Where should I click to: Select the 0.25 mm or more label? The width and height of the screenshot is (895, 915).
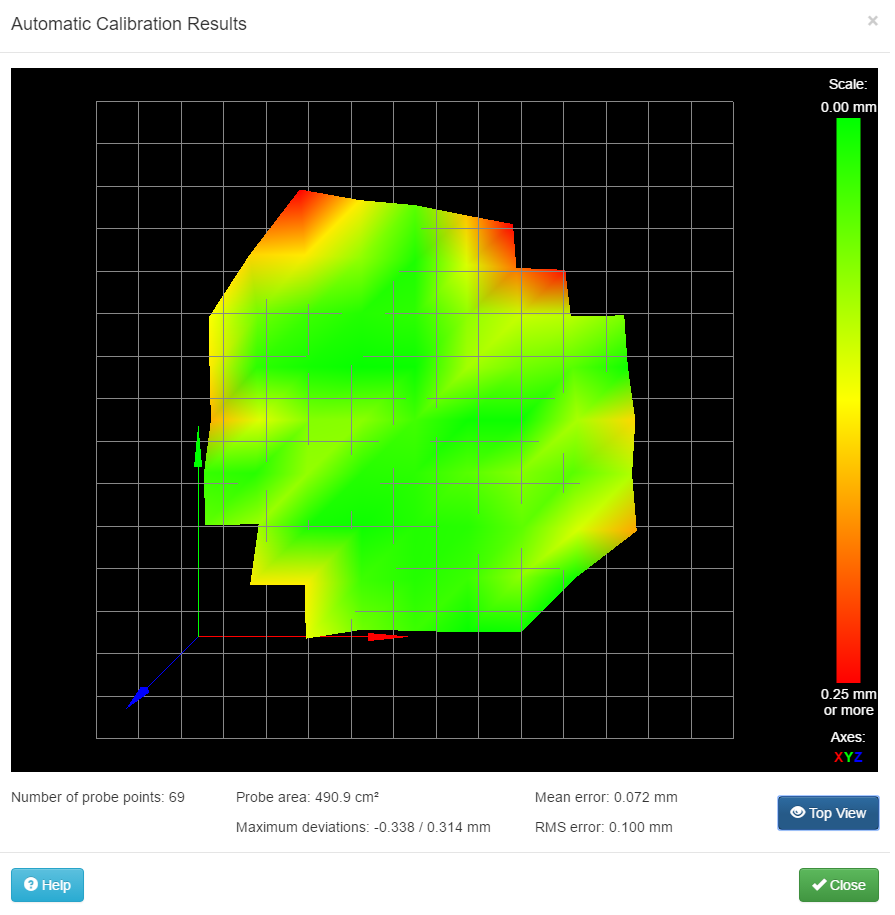[848, 702]
